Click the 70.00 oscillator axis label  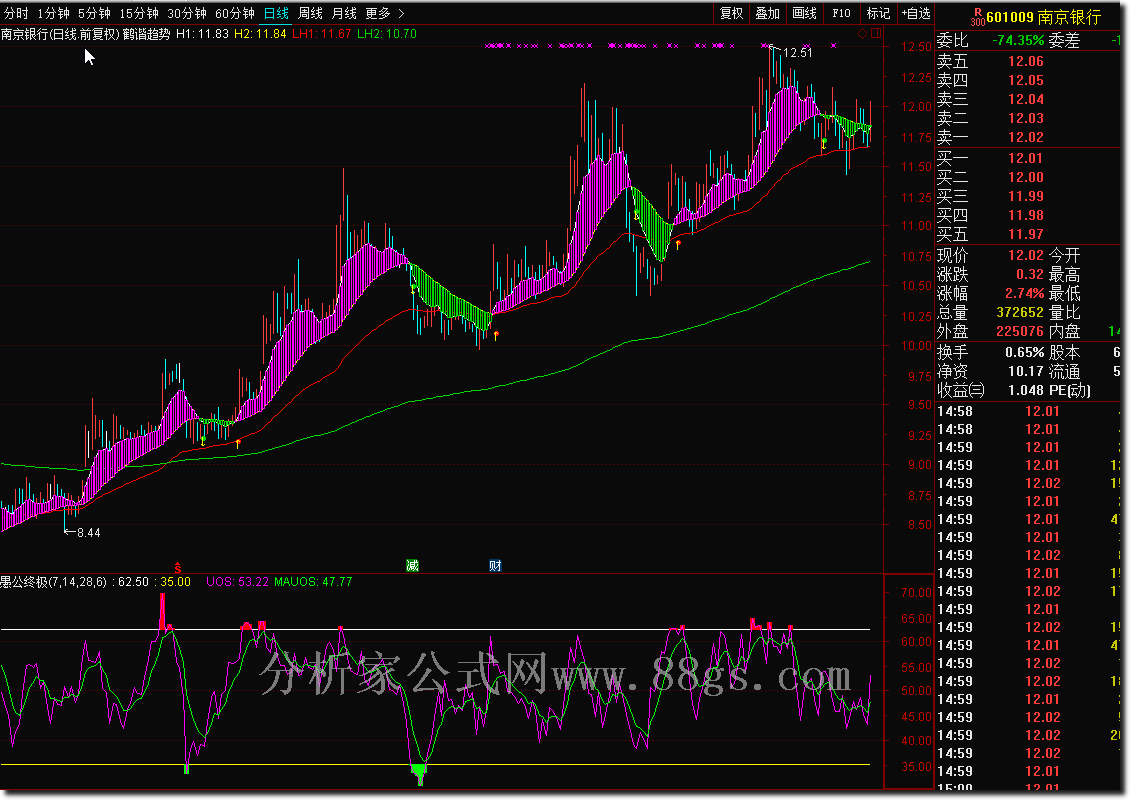point(916,592)
